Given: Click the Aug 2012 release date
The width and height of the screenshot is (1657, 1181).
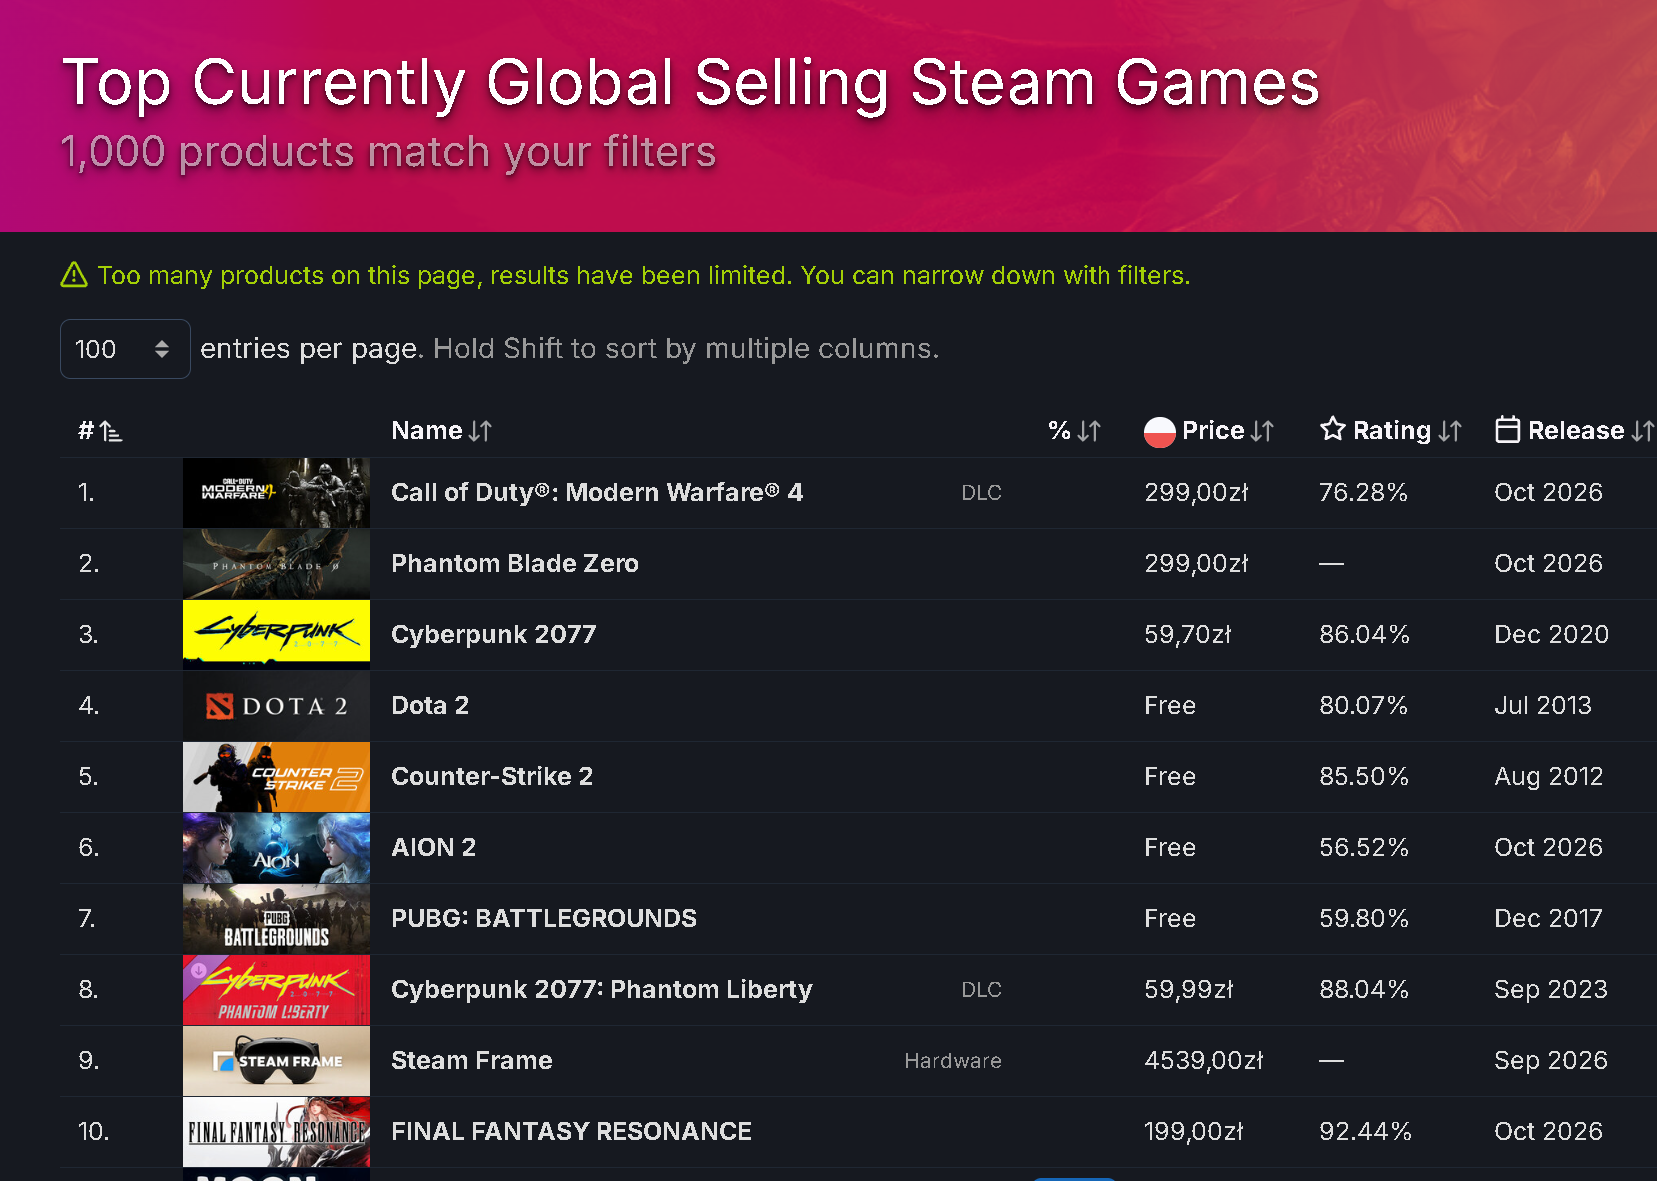Looking at the screenshot, I should click(1549, 776).
